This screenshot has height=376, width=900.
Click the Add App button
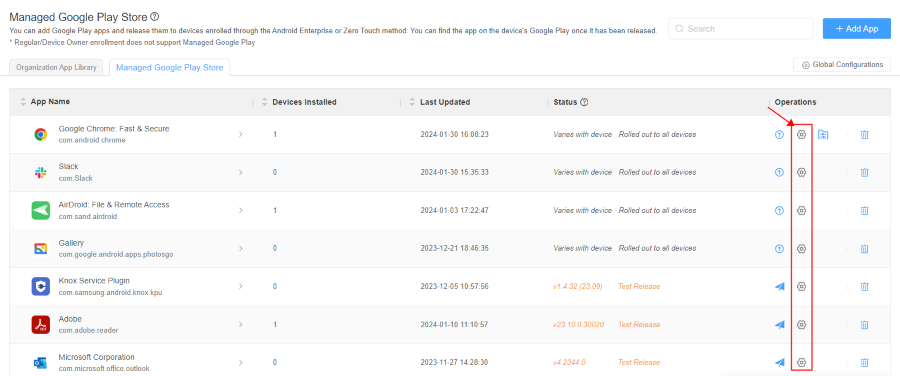[856, 29]
